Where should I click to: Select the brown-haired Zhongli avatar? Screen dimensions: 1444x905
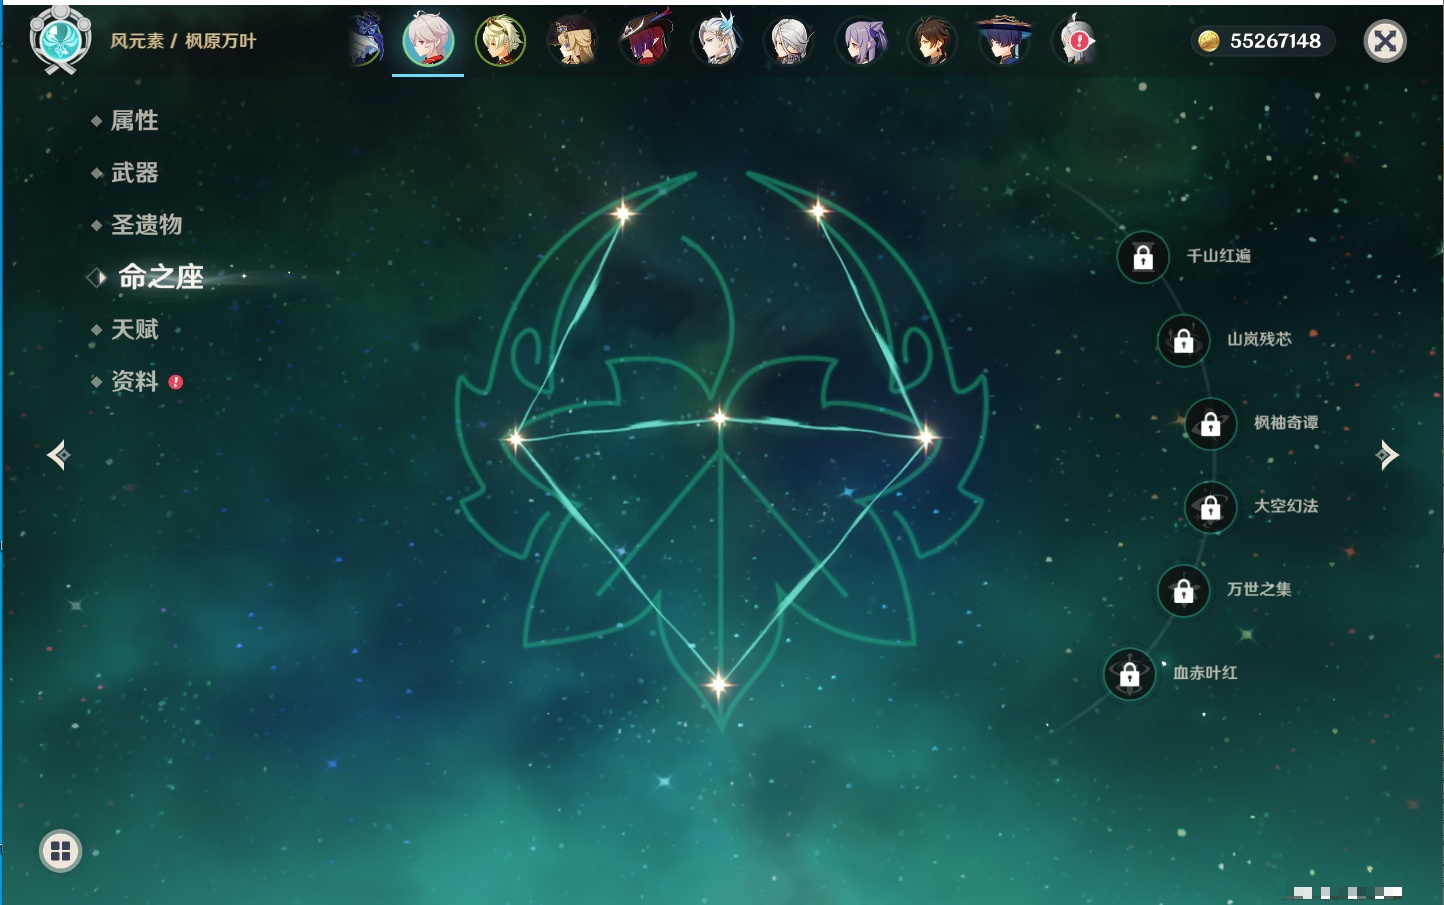(932, 42)
